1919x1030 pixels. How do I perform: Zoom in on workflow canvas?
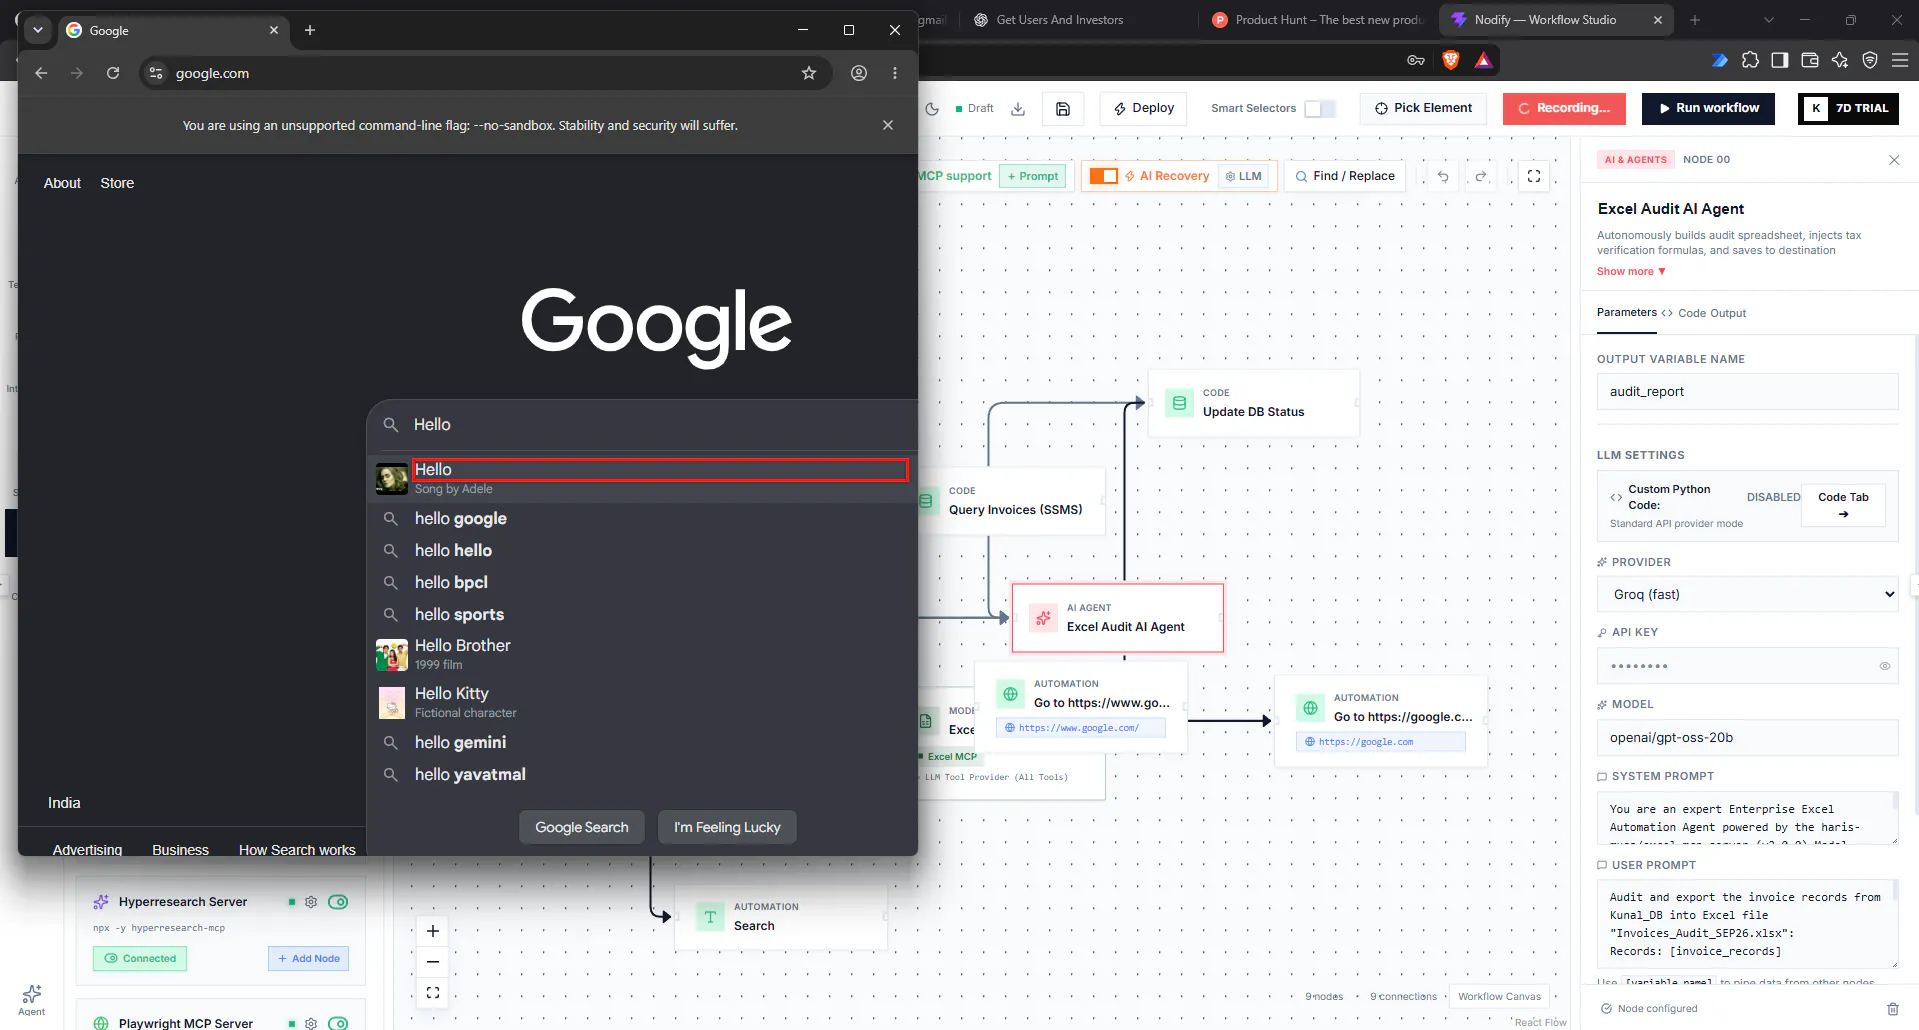pos(433,931)
